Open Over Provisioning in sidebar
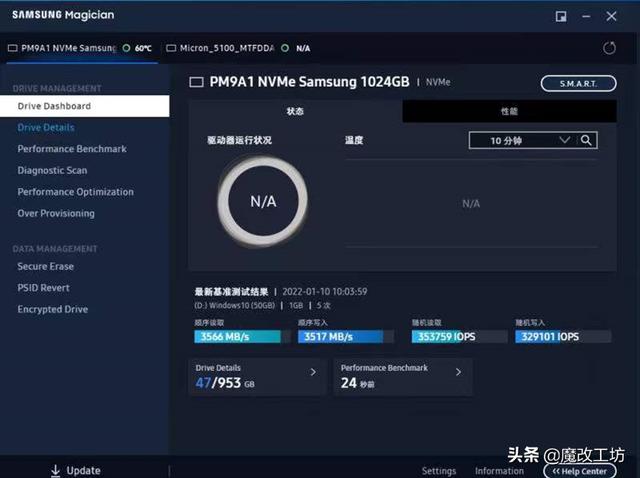Viewport: 640px width, 478px height. click(x=56, y=213)
